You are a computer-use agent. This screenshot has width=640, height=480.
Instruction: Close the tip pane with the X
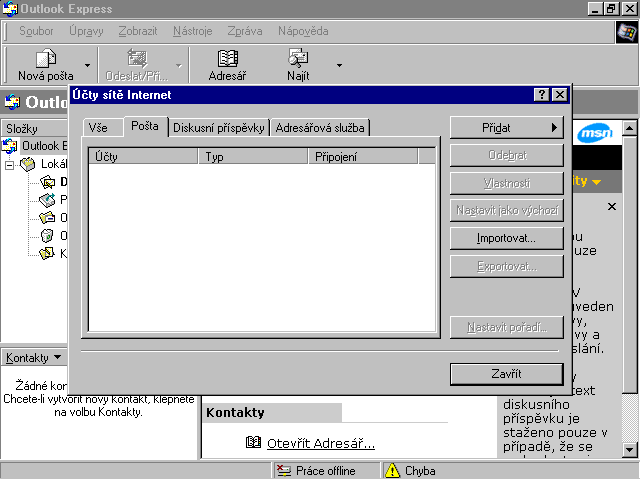pos(611,207)
